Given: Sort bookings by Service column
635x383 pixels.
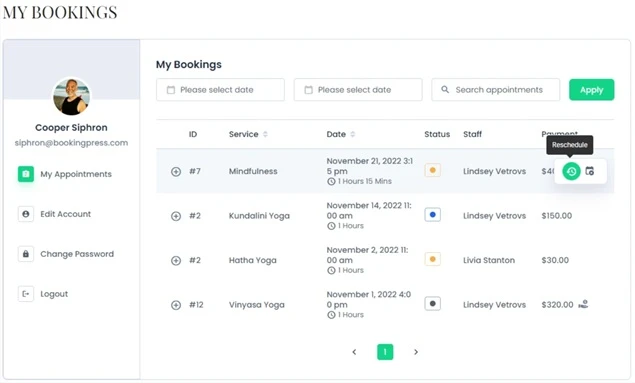Looking at the screenshot, I should coord(265,134).
